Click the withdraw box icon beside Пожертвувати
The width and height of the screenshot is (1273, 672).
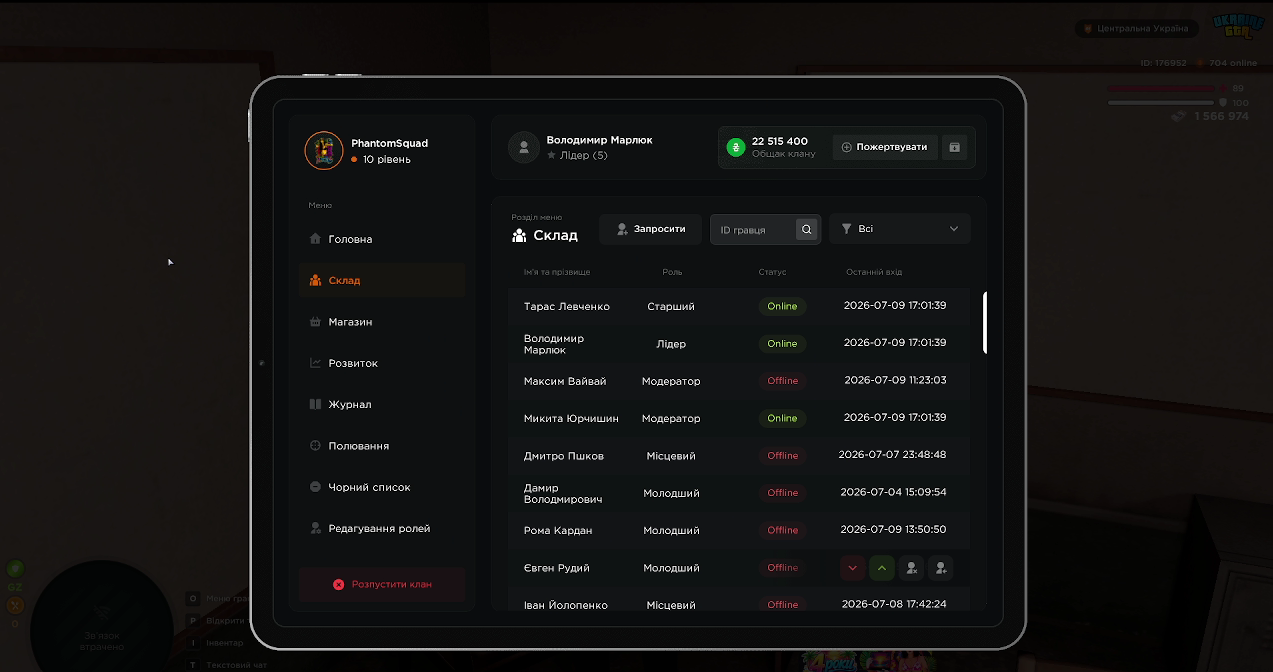click(954, 147)
